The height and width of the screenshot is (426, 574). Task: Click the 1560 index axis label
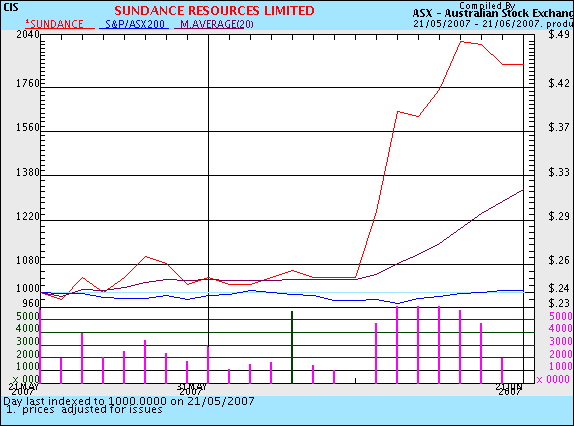[x=27, y=127]
